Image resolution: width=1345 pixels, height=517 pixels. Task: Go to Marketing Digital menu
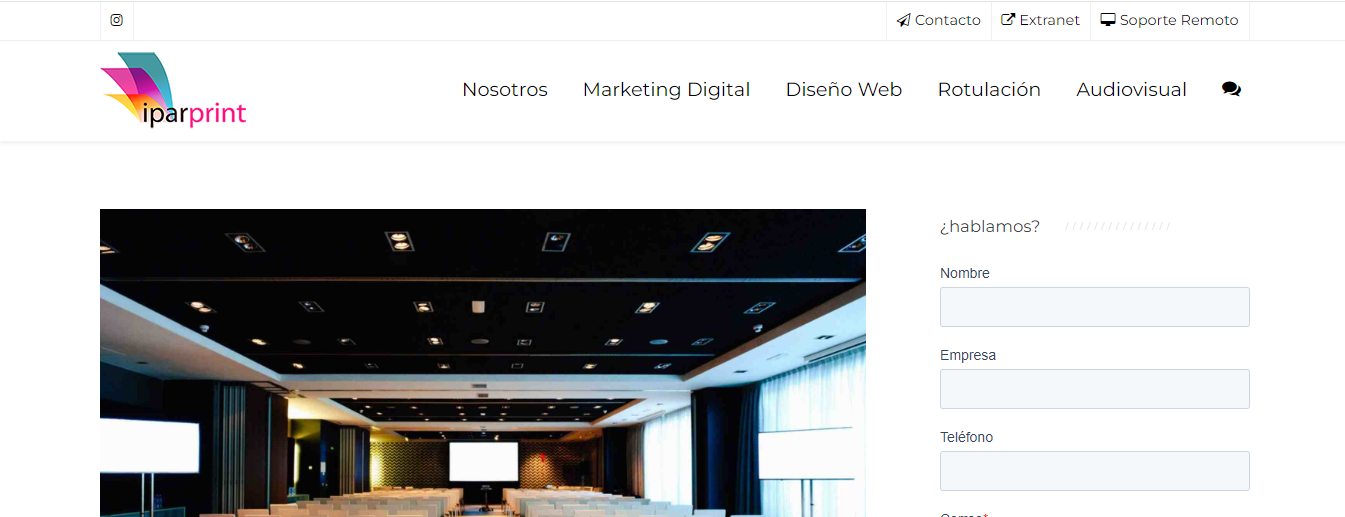pyautogui.click(x=666, y=90)
